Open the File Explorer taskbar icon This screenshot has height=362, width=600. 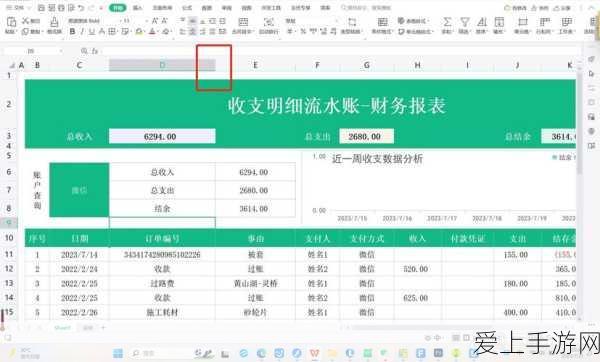[x=332, y=353]
